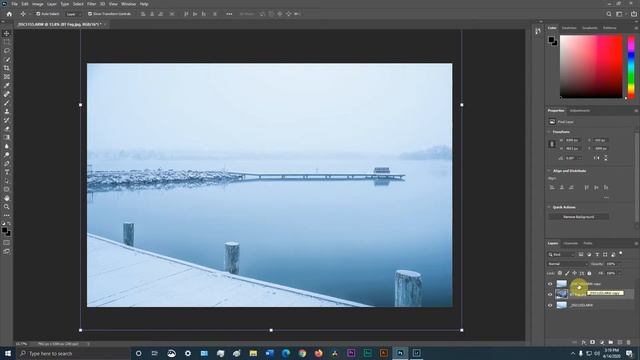Align left edges in Properties panel
This screenshot has width=640, height=360.
click(x=552, y=188)
